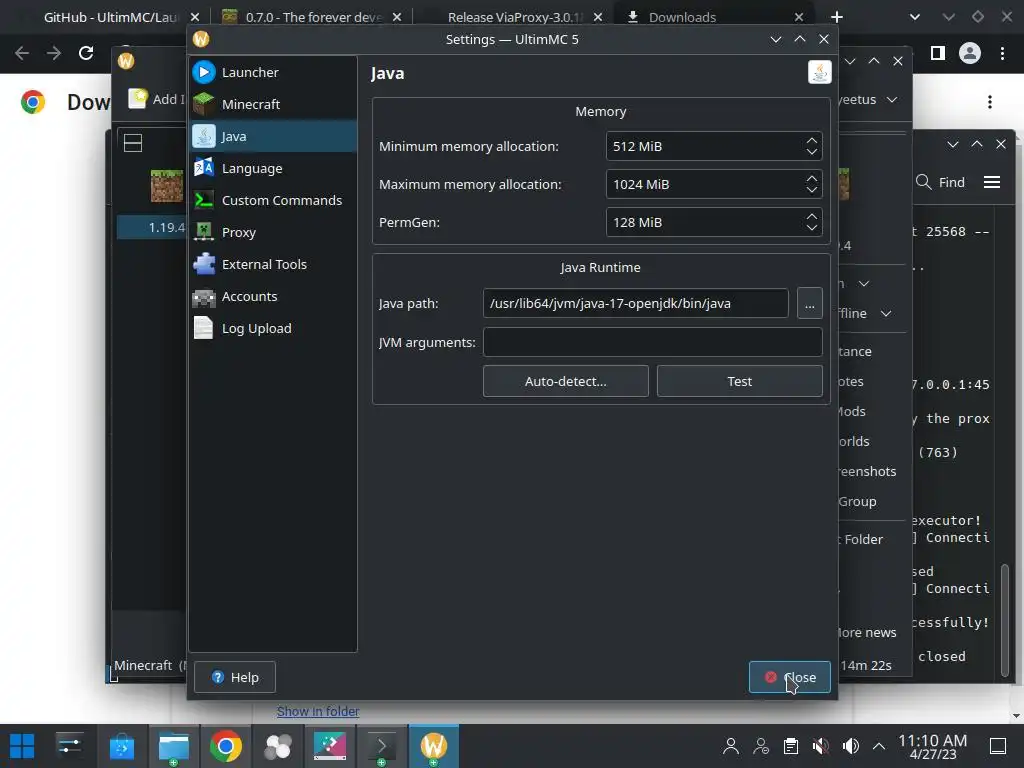Click Find in the console window
Screen dimensions: 1024x768
[940, 182]
